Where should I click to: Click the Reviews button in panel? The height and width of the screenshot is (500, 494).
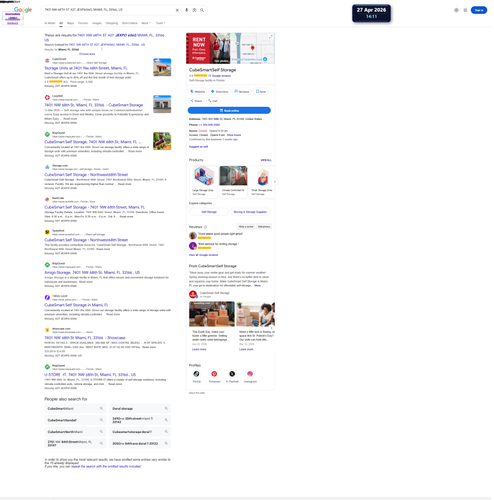click(242, 91)
